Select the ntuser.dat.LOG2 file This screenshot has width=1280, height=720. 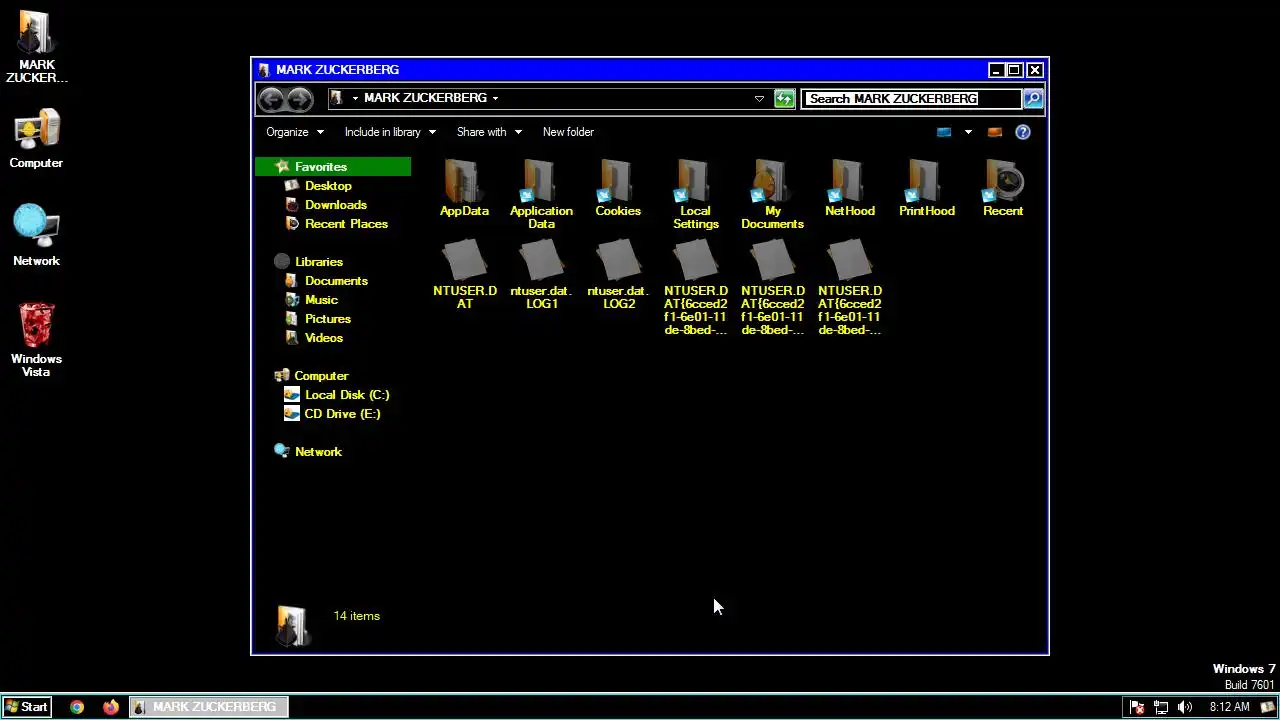618,275
